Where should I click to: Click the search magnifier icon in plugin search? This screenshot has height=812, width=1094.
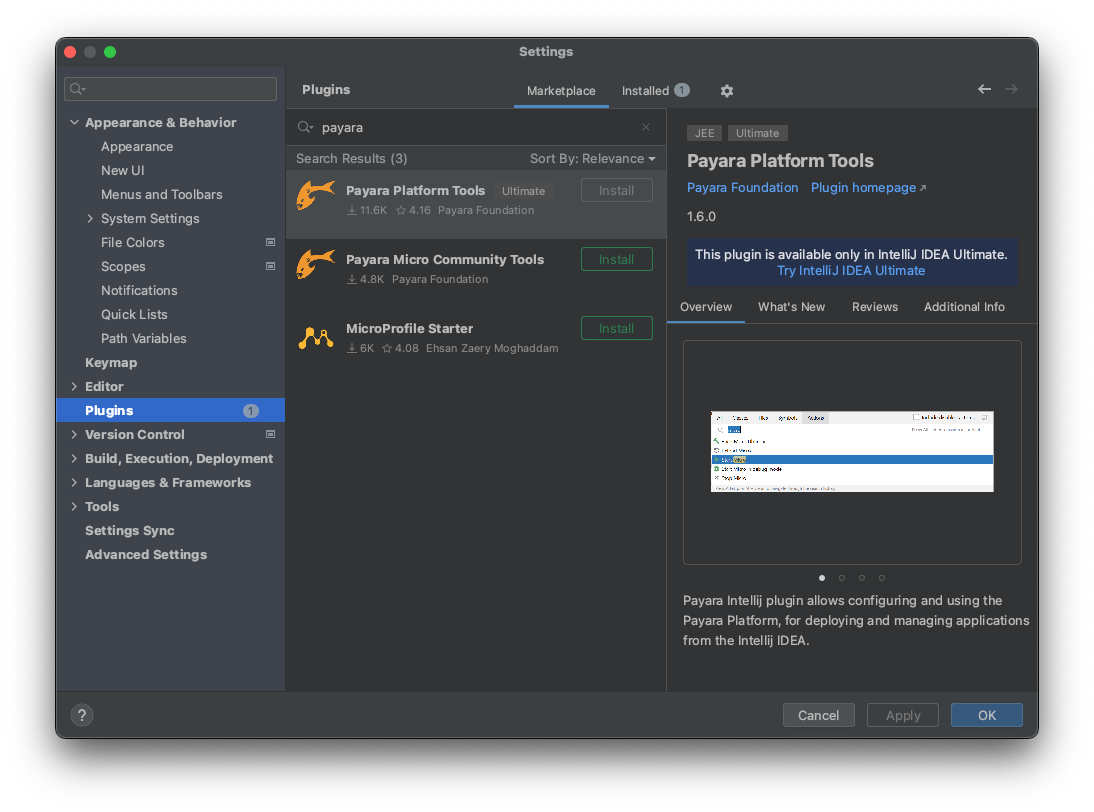click(306, 128)
